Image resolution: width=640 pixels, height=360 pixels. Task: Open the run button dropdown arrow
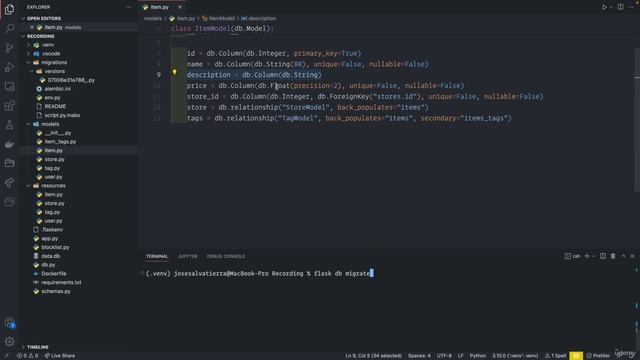tap(611, 7)
